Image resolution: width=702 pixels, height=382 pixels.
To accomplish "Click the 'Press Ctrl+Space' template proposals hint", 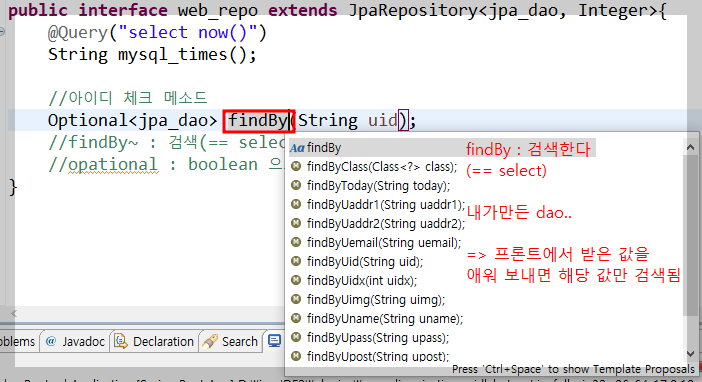I will pos(573,369).
